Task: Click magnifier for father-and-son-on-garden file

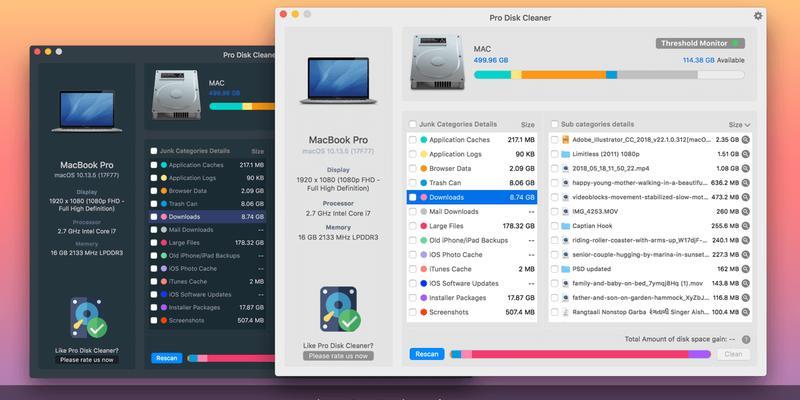Action: pyautogui.click(x=745, y=297)
